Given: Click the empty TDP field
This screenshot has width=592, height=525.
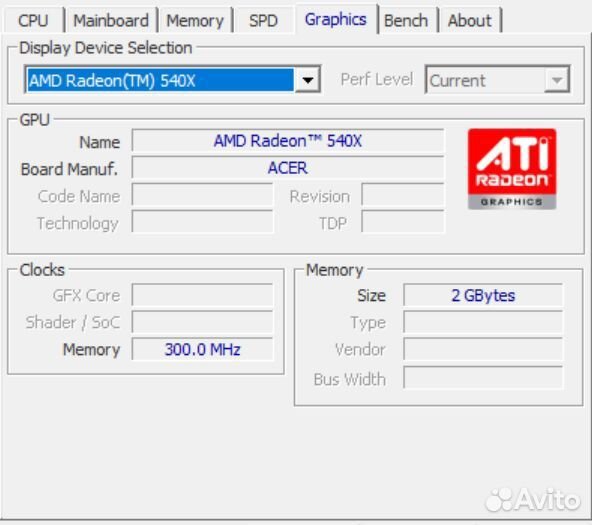Looking at the screenshot, I should pos(403,222).
